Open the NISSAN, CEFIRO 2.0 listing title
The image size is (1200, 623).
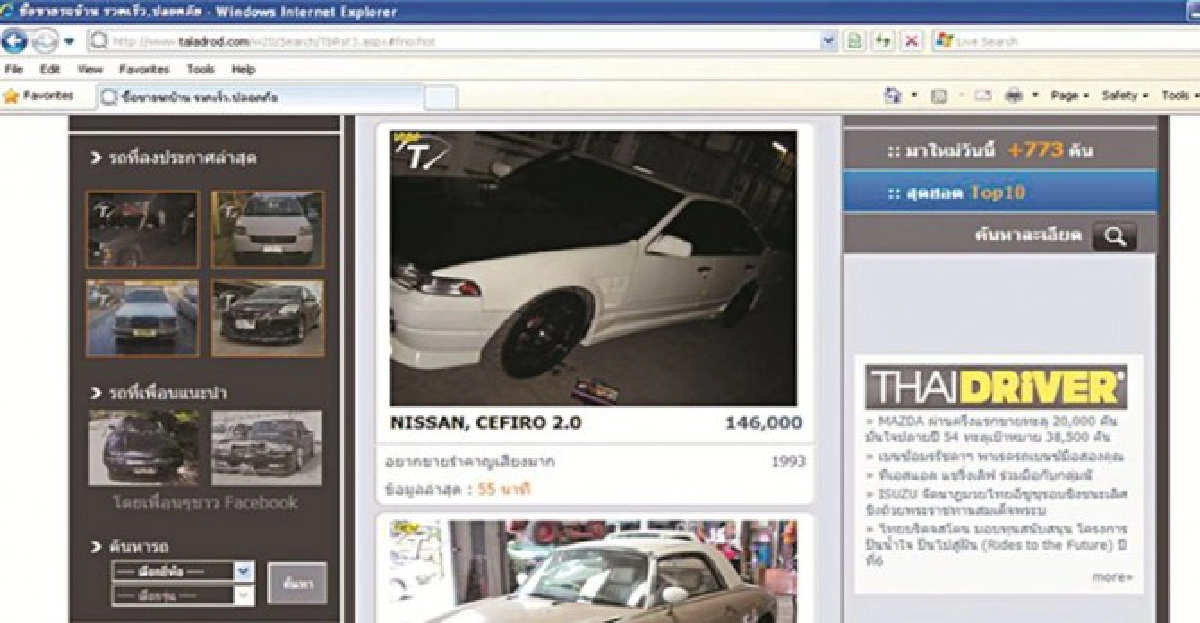485,423
